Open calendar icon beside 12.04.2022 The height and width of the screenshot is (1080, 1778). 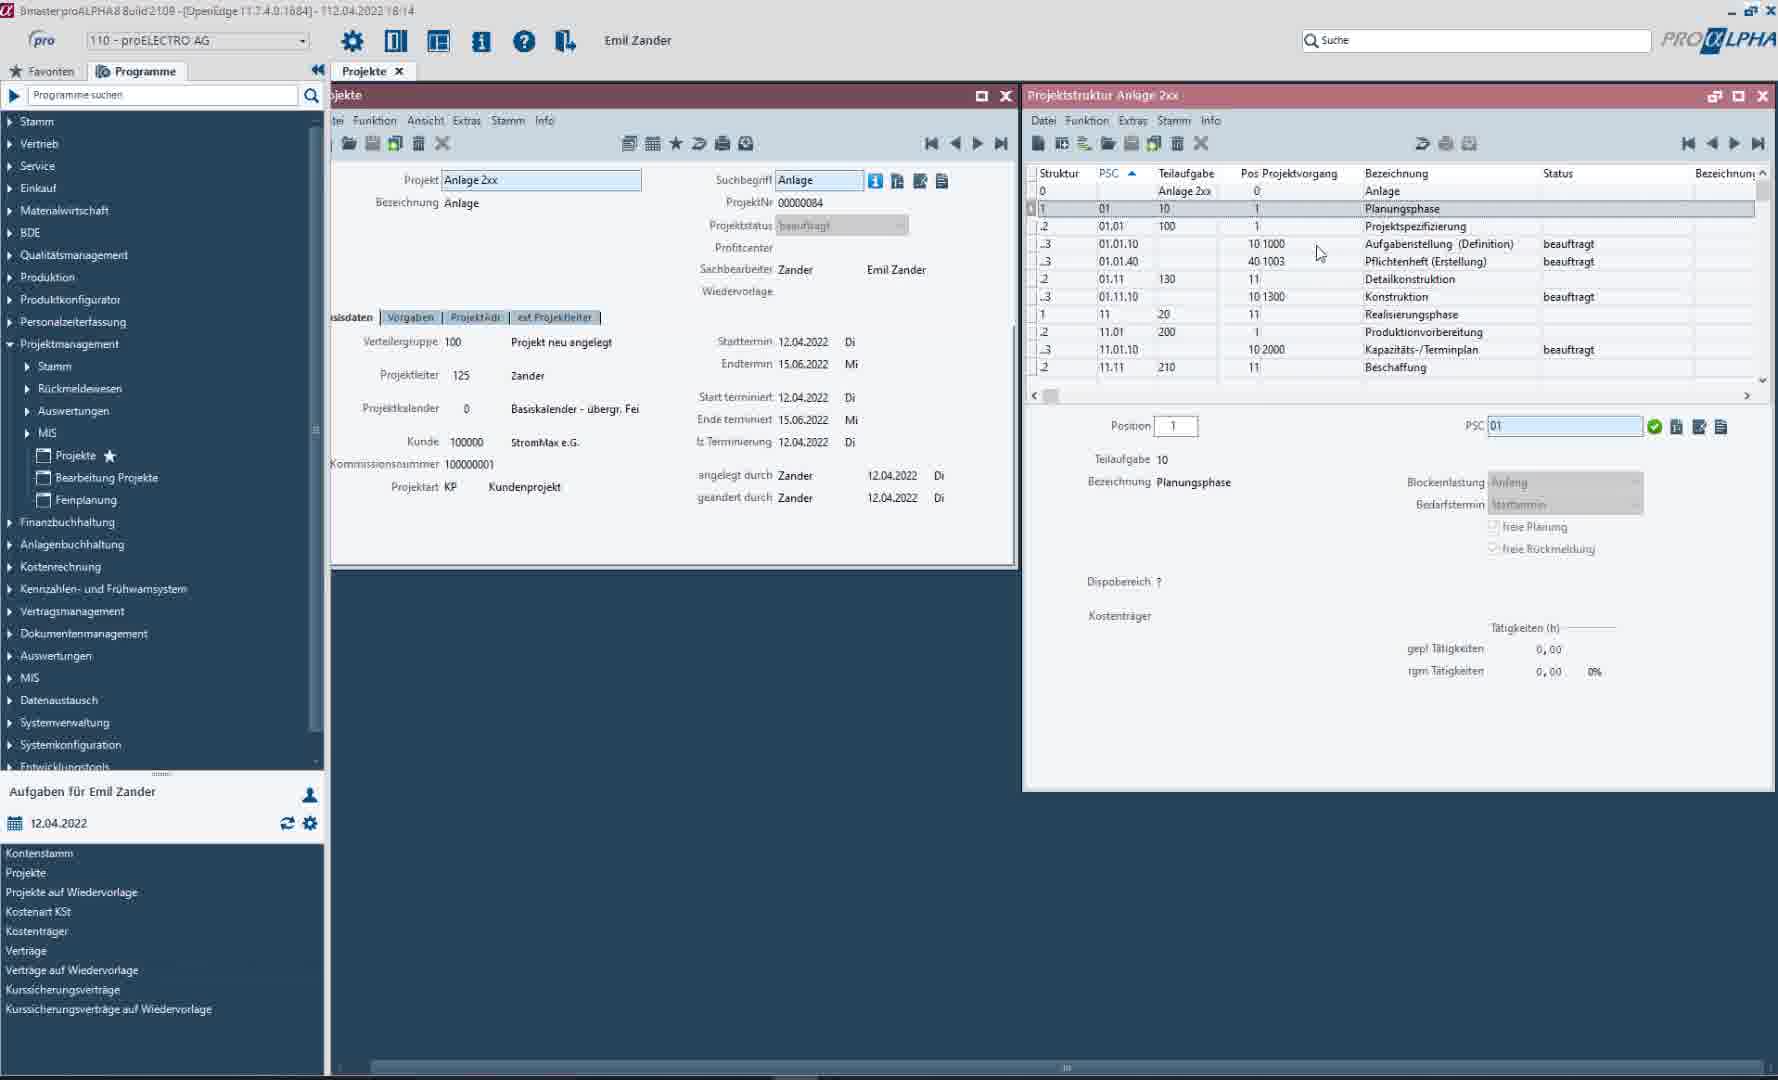click(x=15, y=824)
